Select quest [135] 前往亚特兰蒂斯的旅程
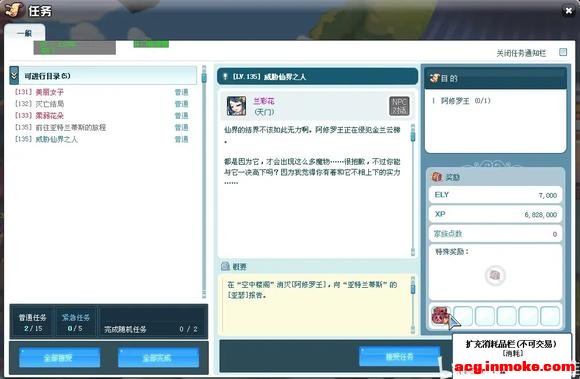580x379 pixels. 60,128
